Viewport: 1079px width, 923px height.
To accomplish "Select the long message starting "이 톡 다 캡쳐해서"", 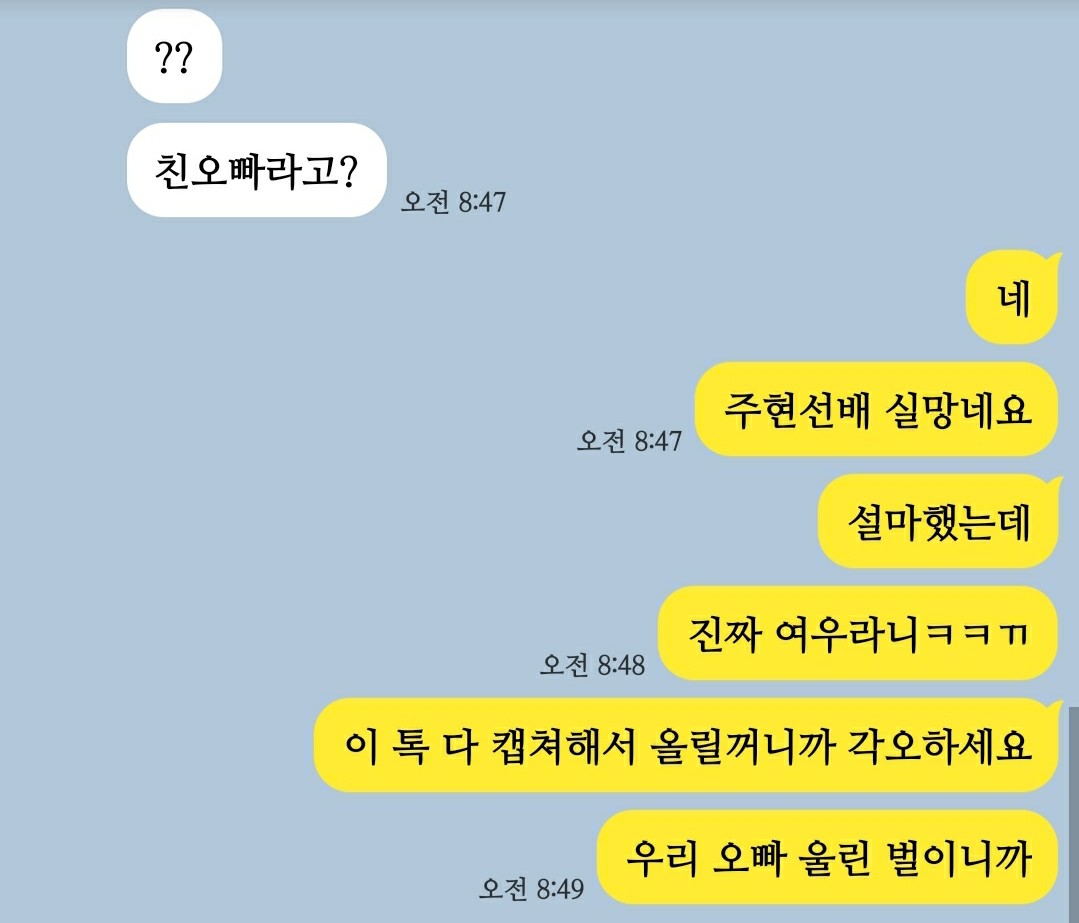I will pyautogui.click(x=686, y=745).
